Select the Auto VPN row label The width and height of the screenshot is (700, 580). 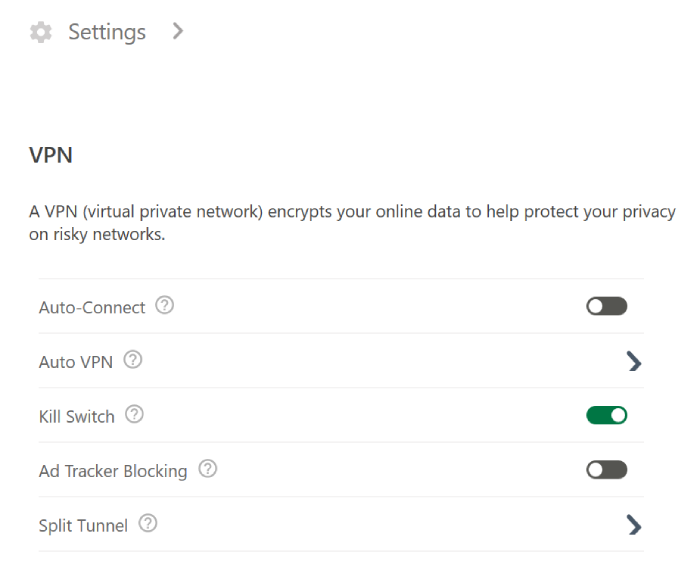(76, 362)
